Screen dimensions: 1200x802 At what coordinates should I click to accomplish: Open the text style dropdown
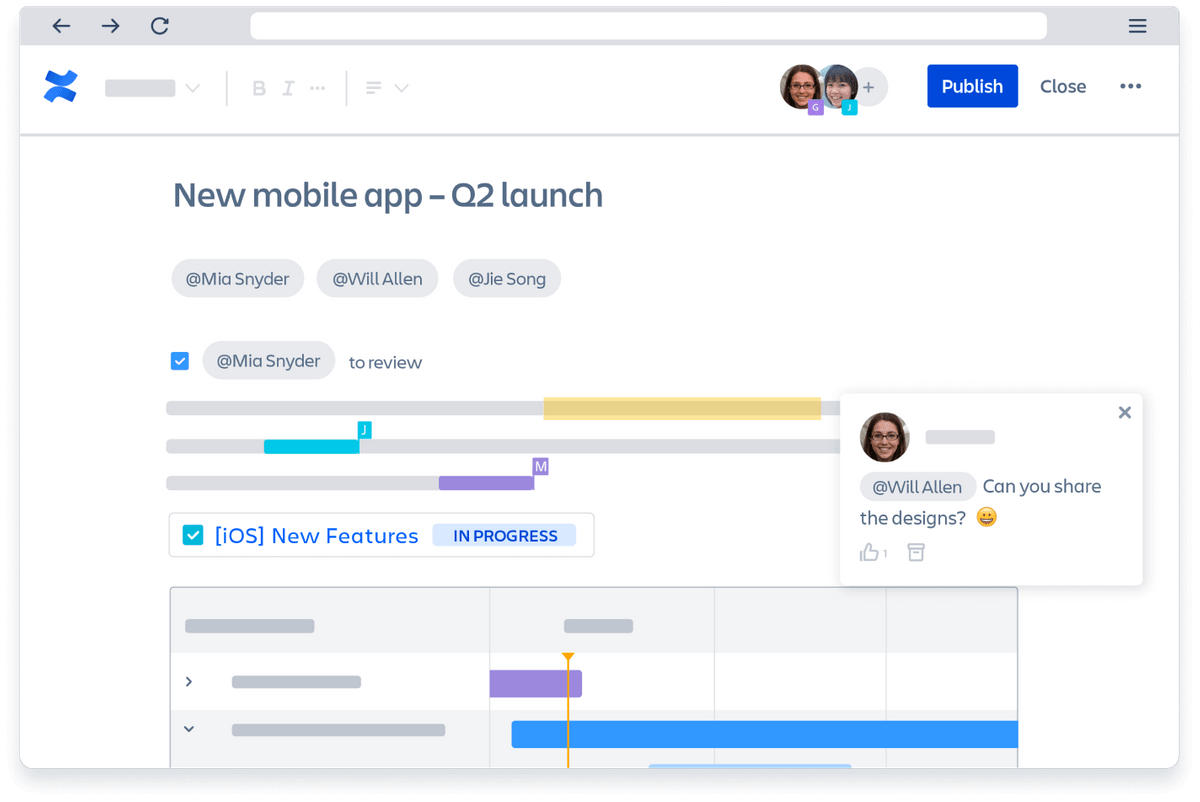tap(153, 88)
